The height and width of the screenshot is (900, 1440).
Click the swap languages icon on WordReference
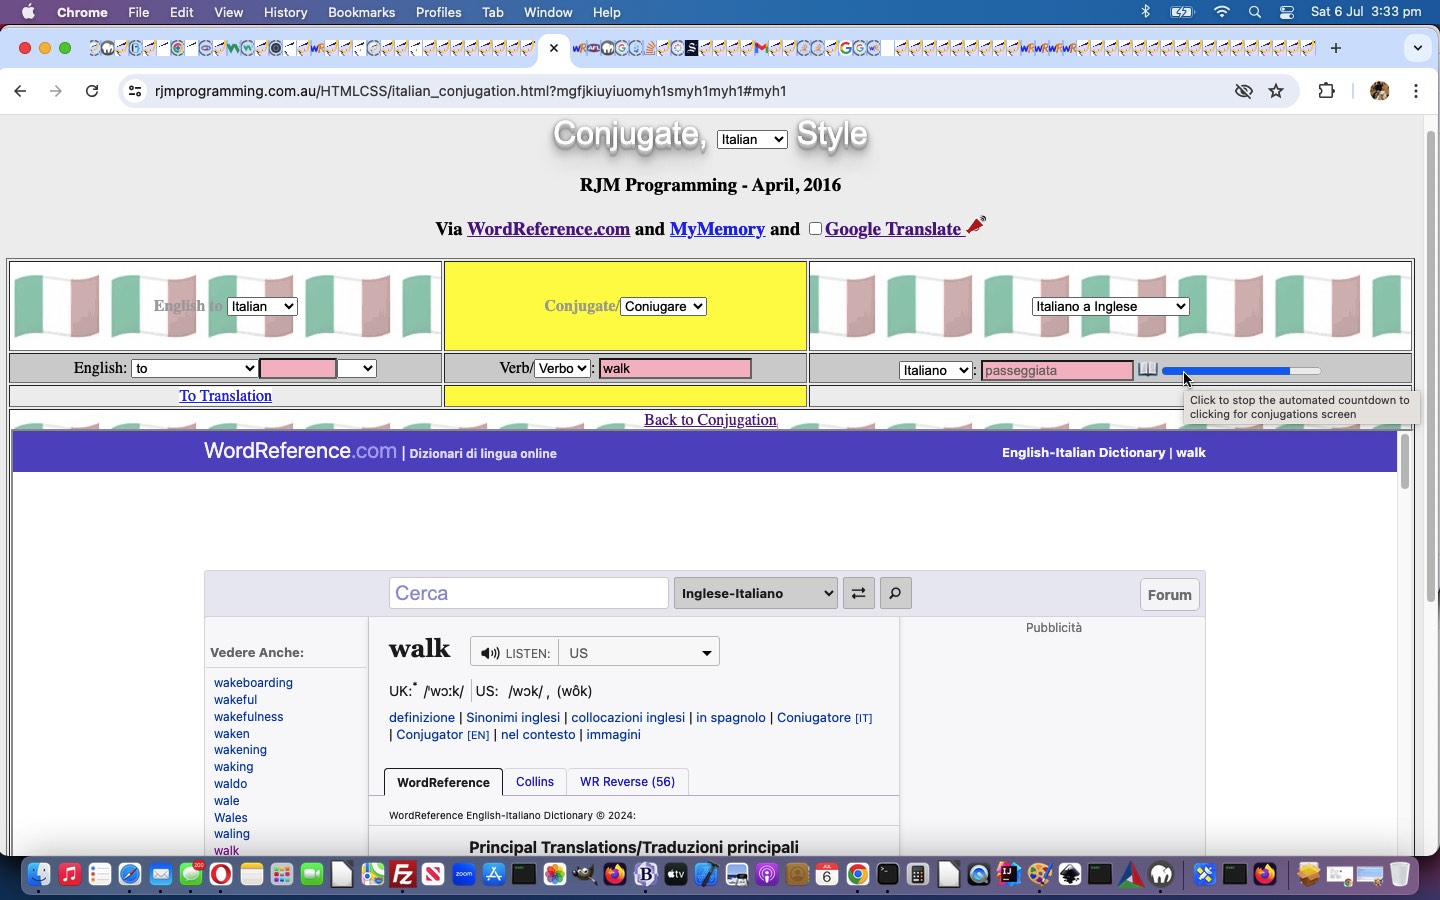(x=858, y=593)
